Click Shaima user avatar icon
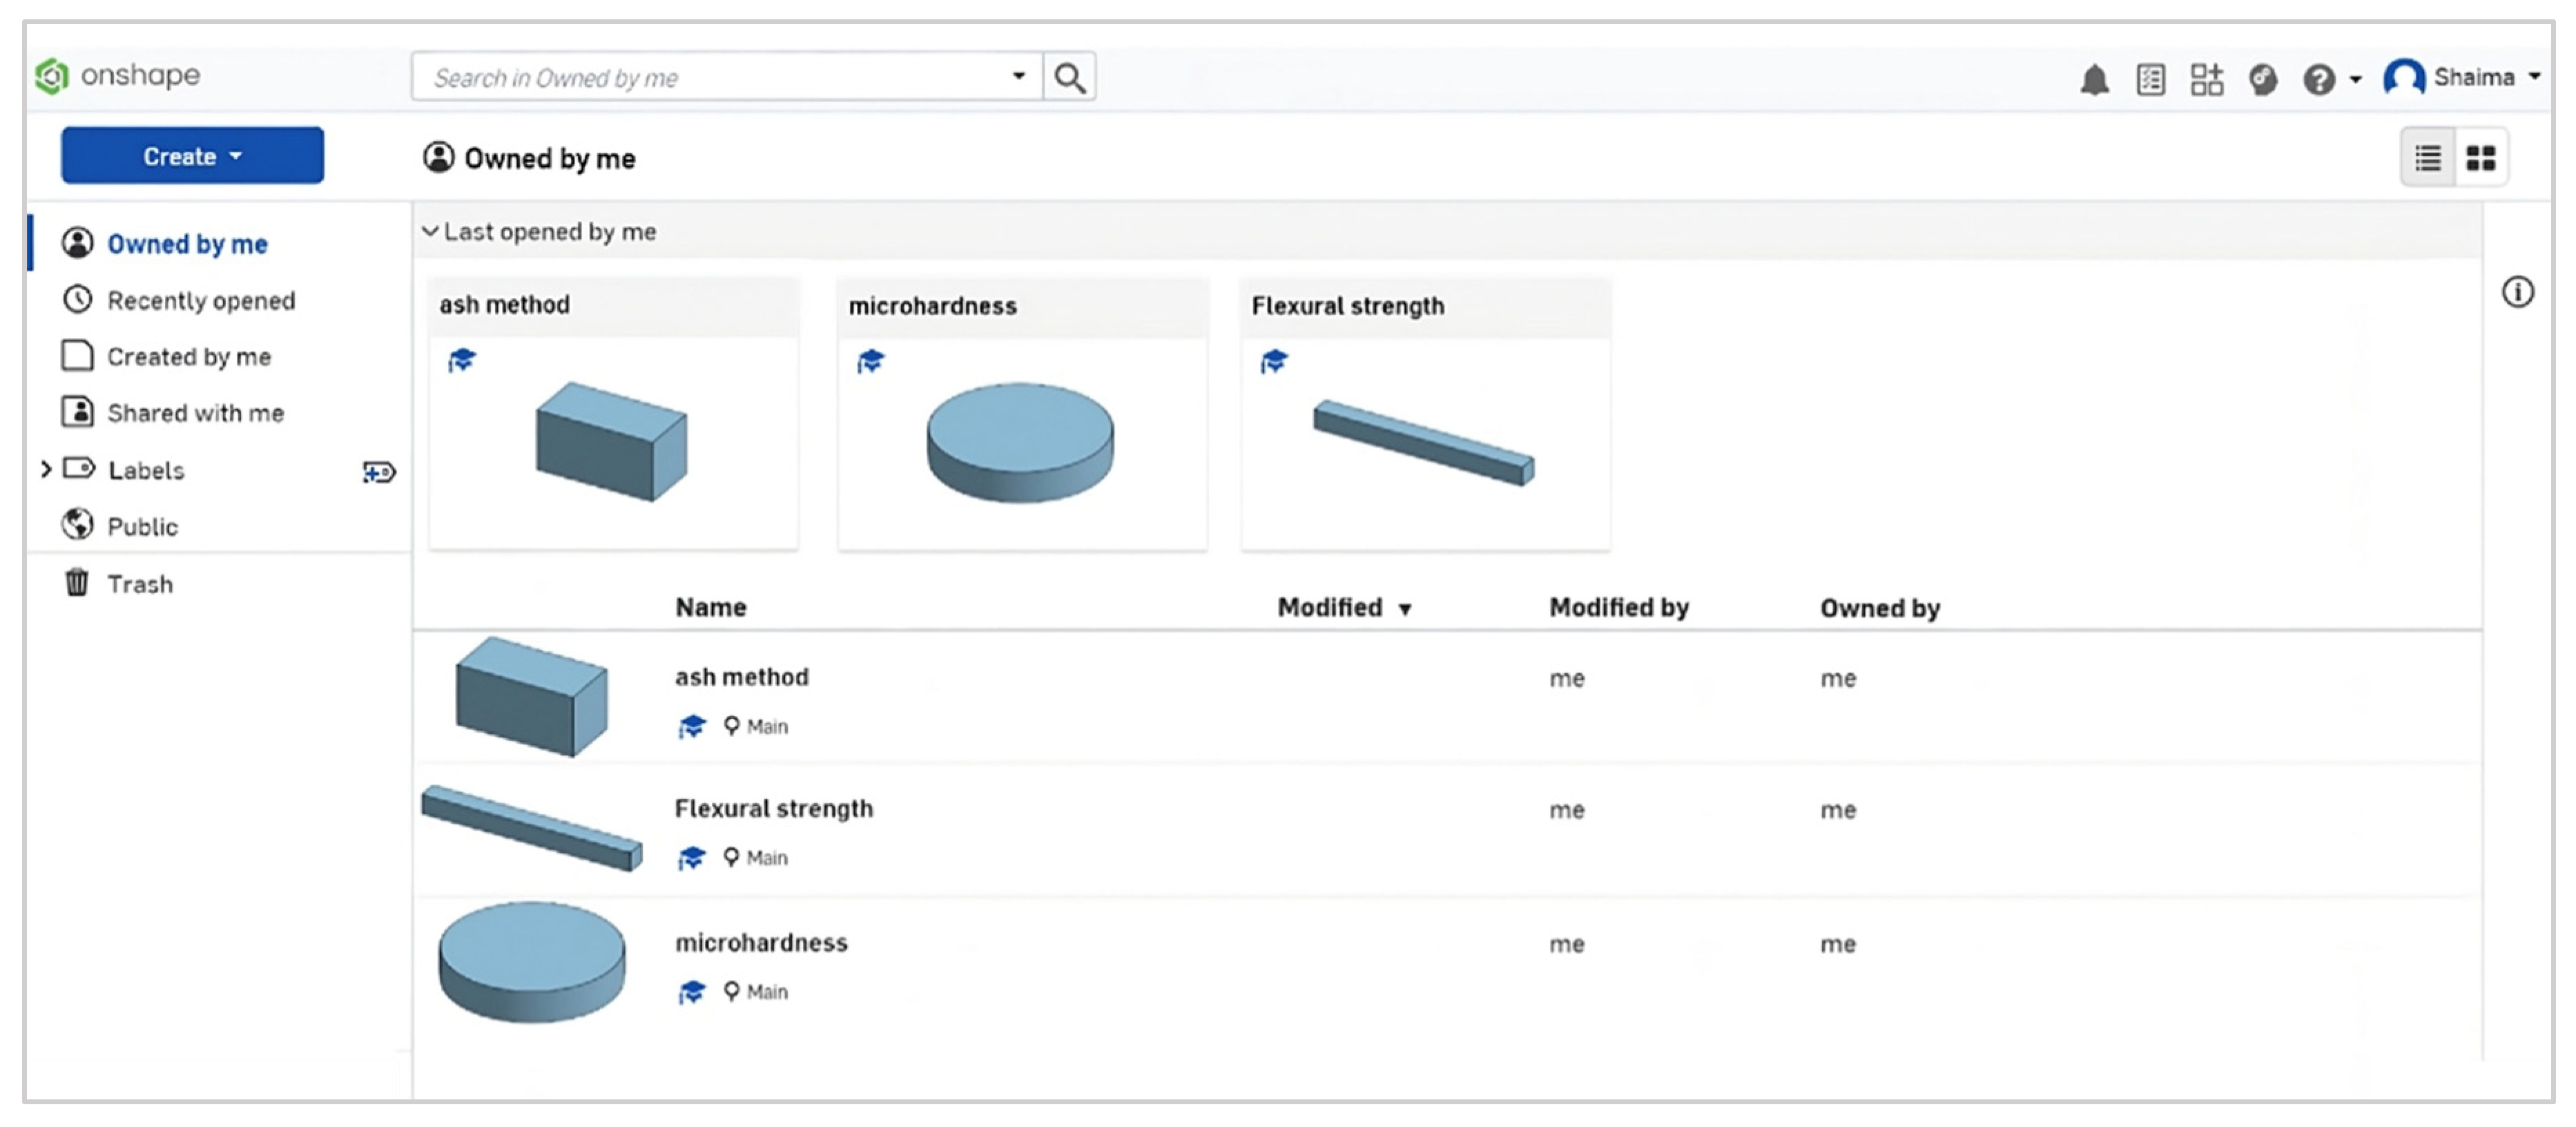Screen dimensions: 2576x1127 pyautogui.click(x=2403, y=77)
